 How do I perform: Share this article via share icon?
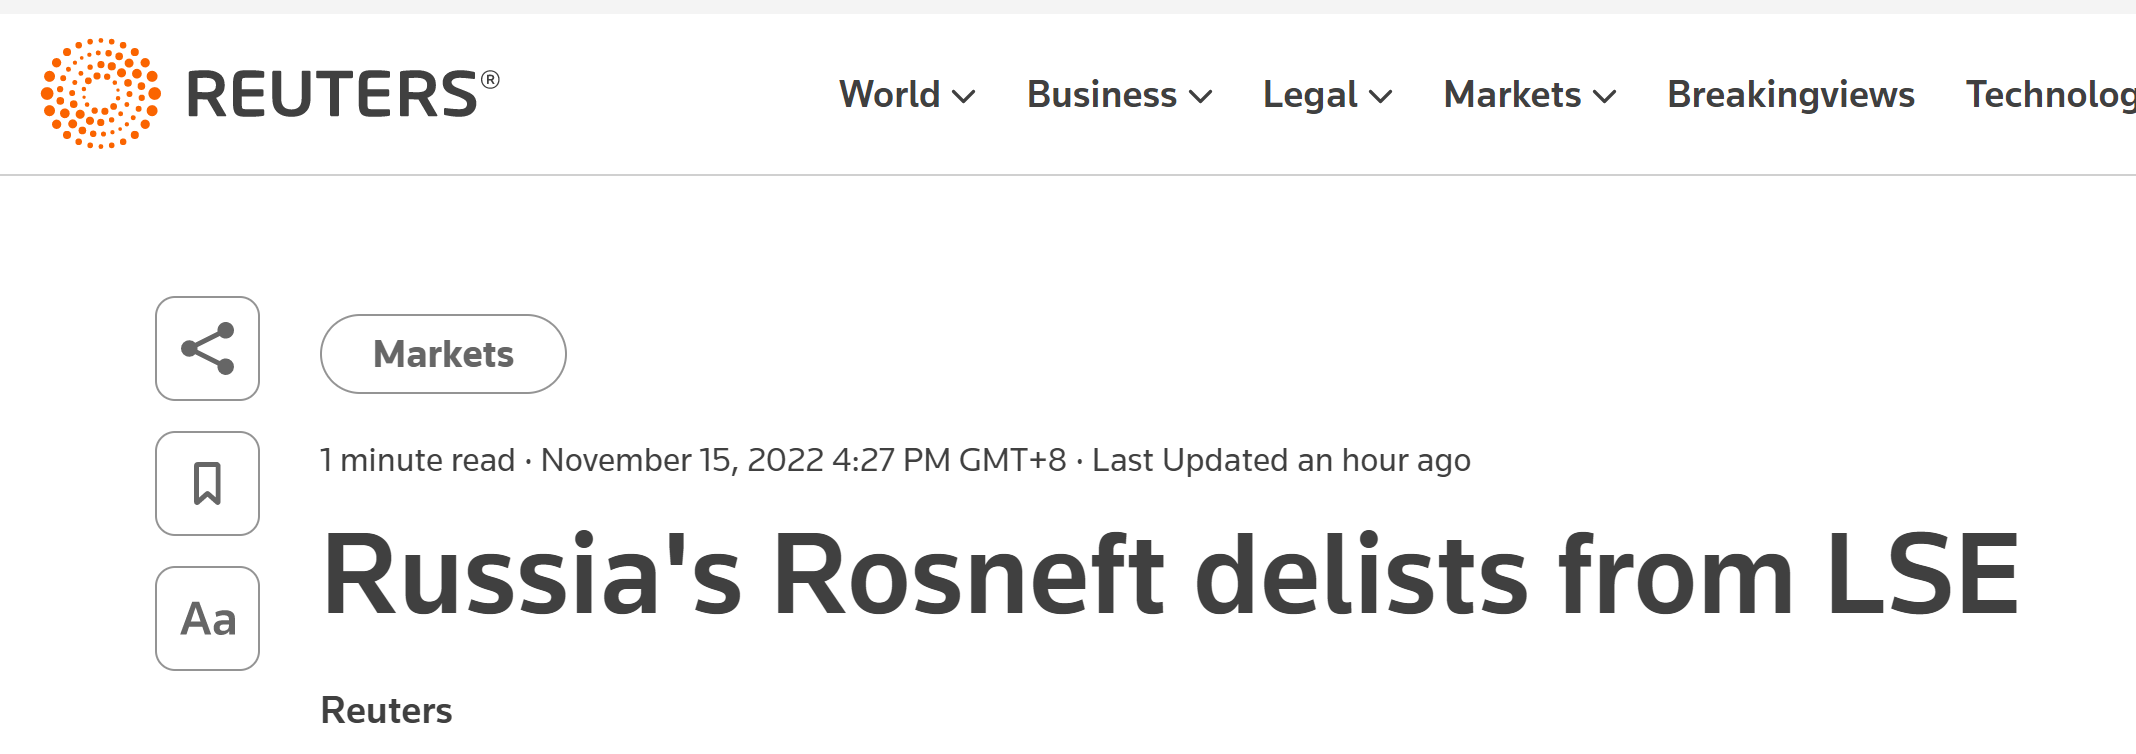click(x=207, y=348)
